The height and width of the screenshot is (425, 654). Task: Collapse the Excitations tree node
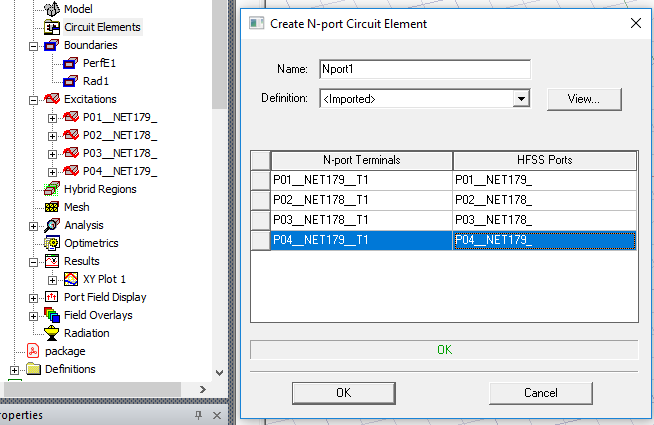pos(34,99)
